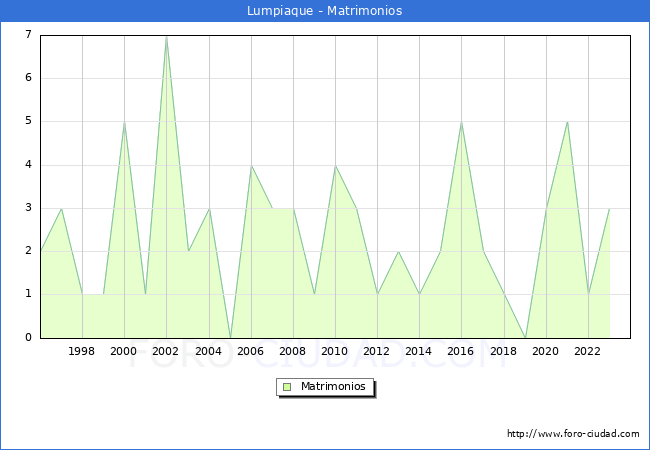Select the 2006 x-axis label
This screenshot has height=450, width=650.
pos(250,351)
